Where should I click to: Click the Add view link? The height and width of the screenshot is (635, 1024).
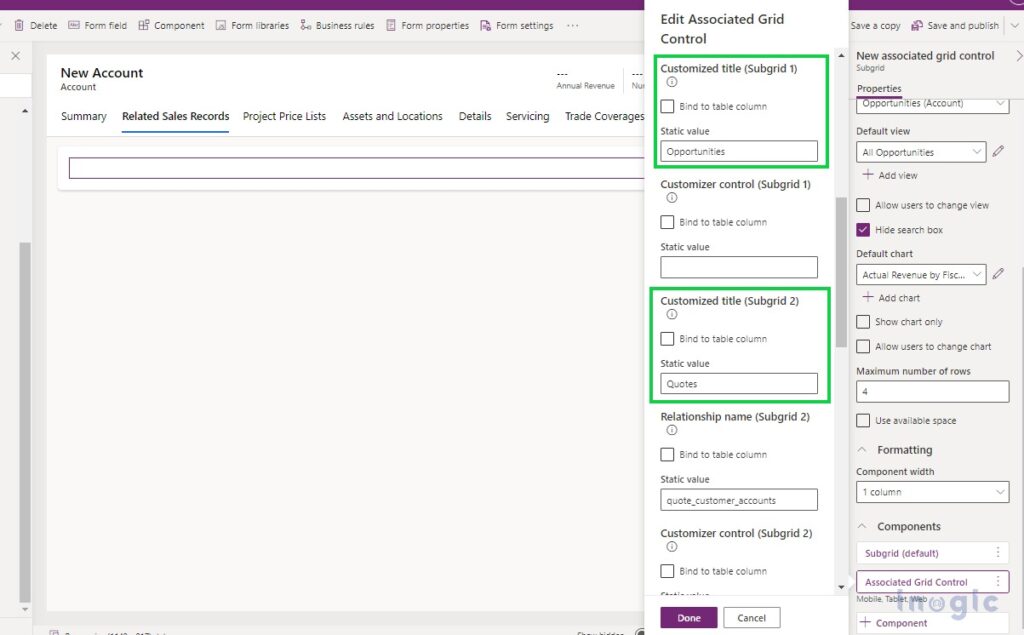(891, 176)
